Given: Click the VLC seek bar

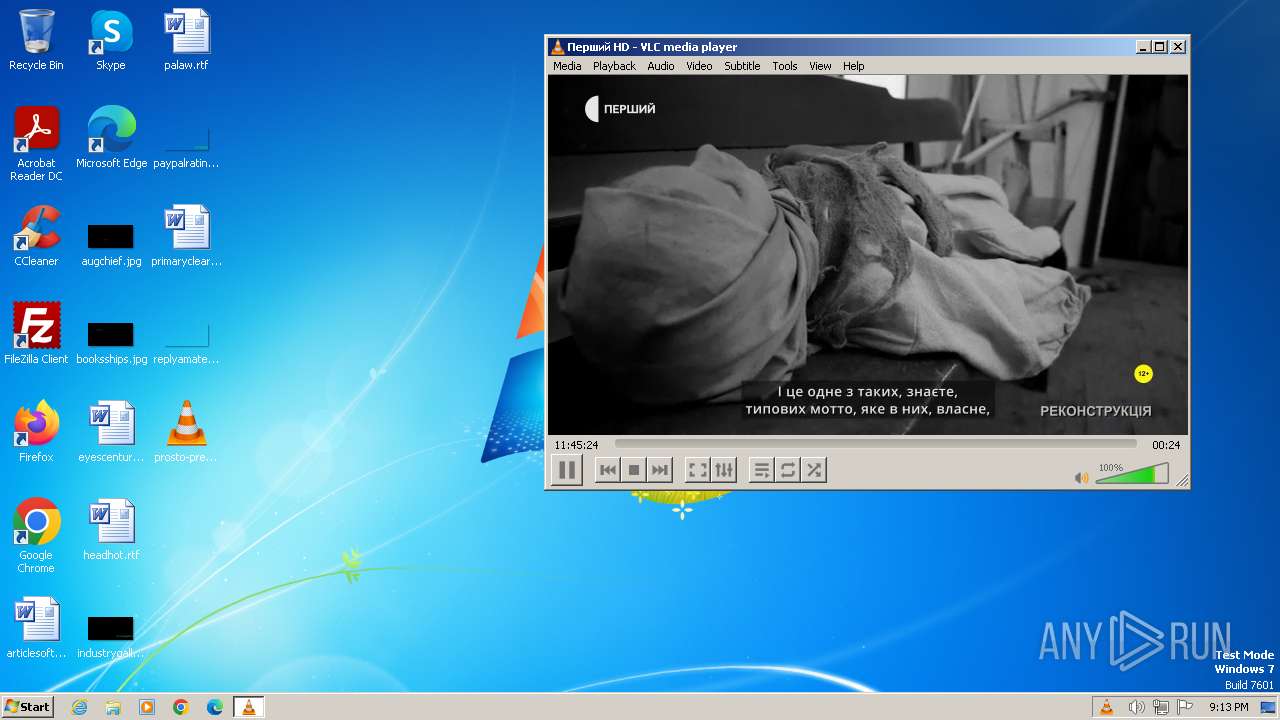Looking at the screenshot, I should [875, 444].
